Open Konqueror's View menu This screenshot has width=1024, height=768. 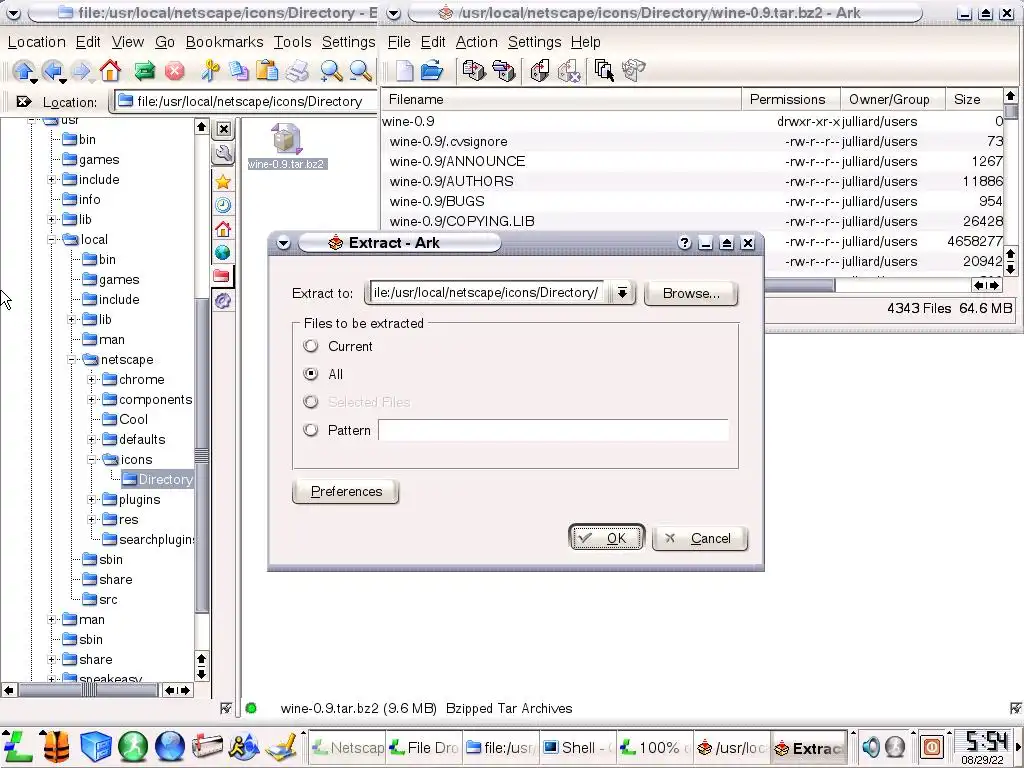coord(127,42)
